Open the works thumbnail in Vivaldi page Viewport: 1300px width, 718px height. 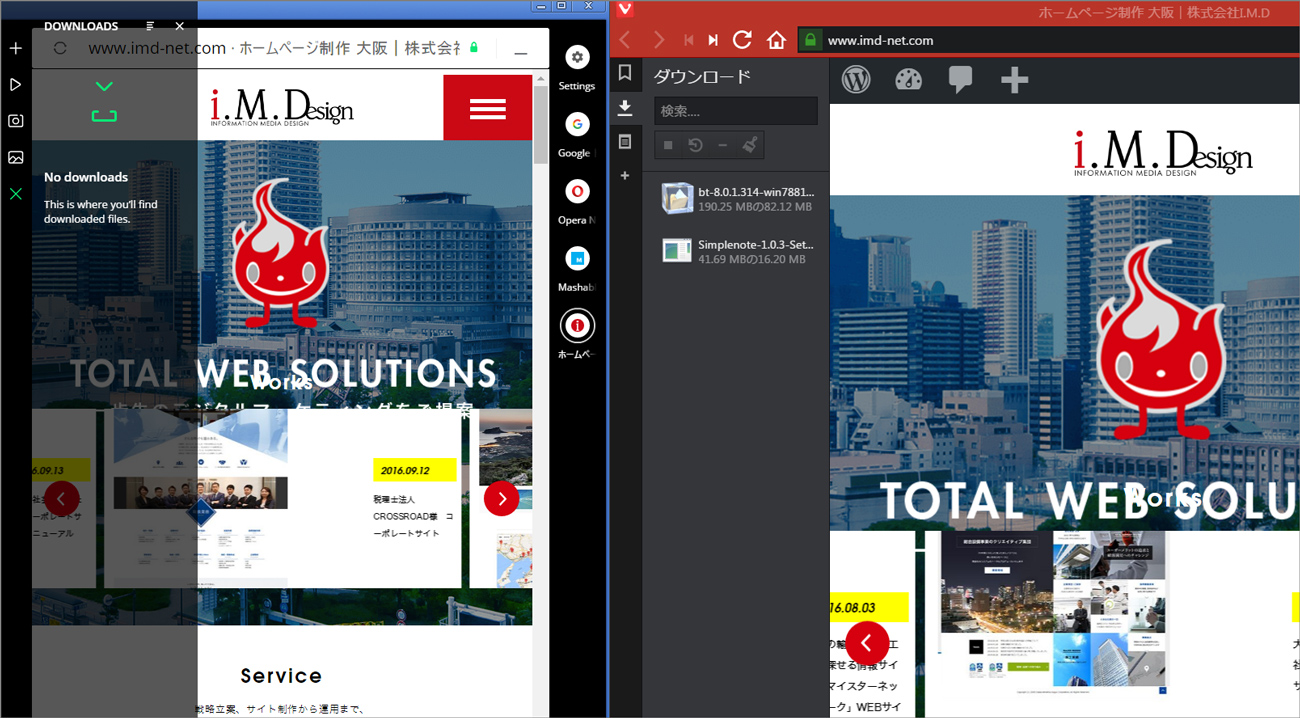[x=1054, y=613]
